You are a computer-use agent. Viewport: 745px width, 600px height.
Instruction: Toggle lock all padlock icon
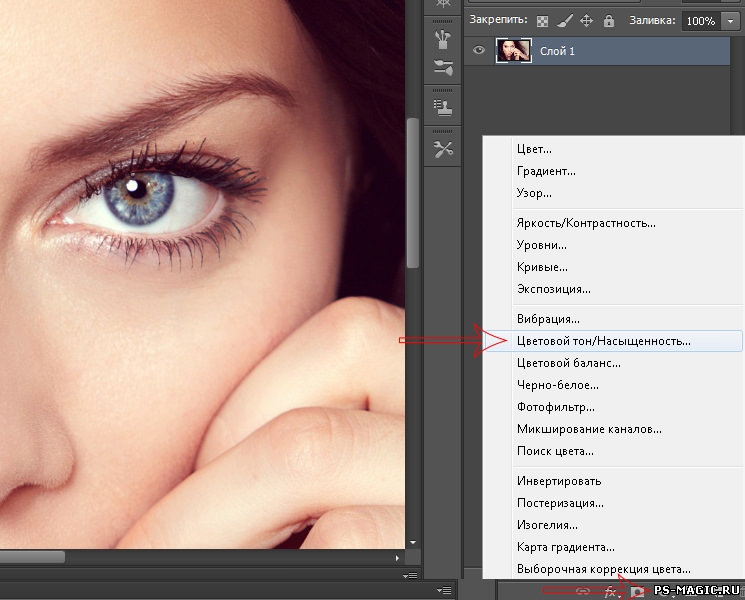click(608, 20)
